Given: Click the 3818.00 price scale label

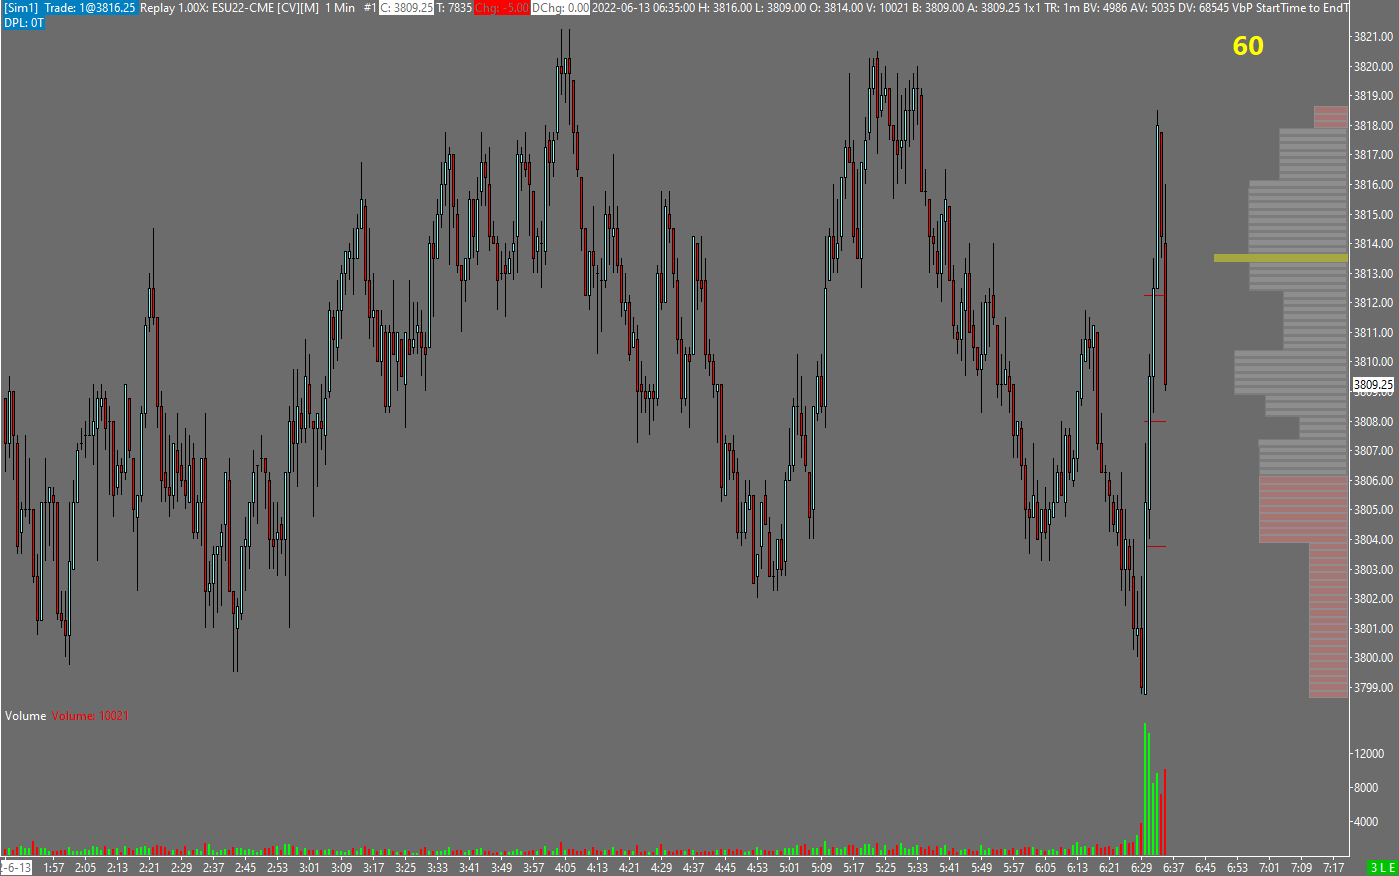Looking at the screenshot, I should pos(1373,126).
